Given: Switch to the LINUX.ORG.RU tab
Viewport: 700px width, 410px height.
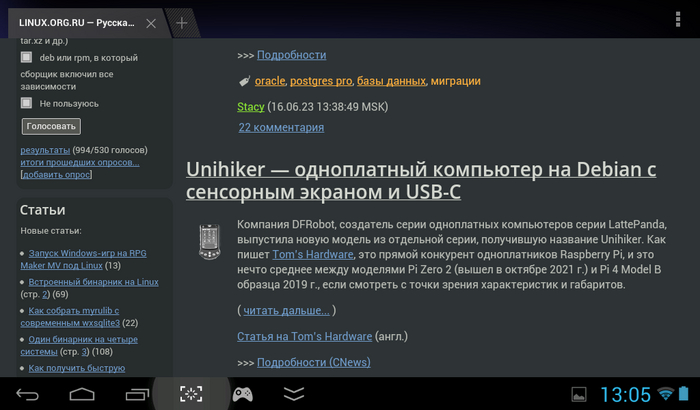Looking at the screenshot, I should tap(77, 23).
